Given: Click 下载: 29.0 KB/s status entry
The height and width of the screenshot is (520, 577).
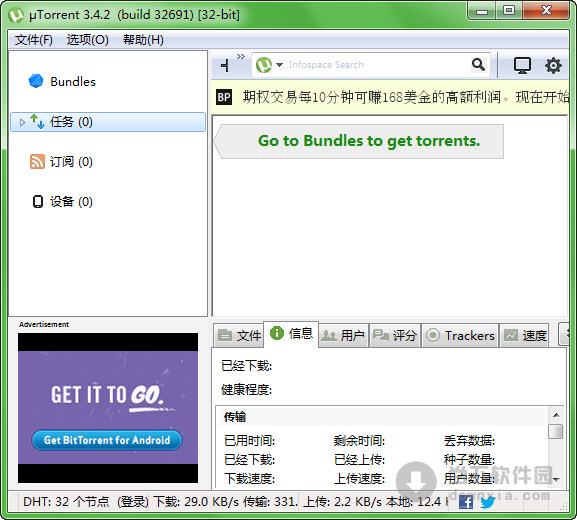Looking at the screenshot, I should pyautogui.click(x=196, y=502).
